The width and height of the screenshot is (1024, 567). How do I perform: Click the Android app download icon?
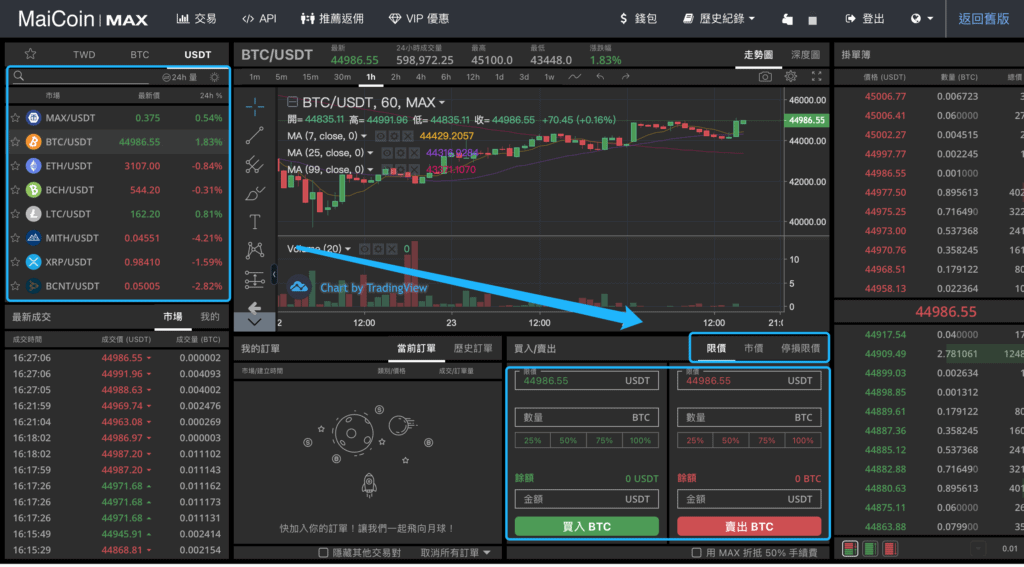[x=812, y=20]
